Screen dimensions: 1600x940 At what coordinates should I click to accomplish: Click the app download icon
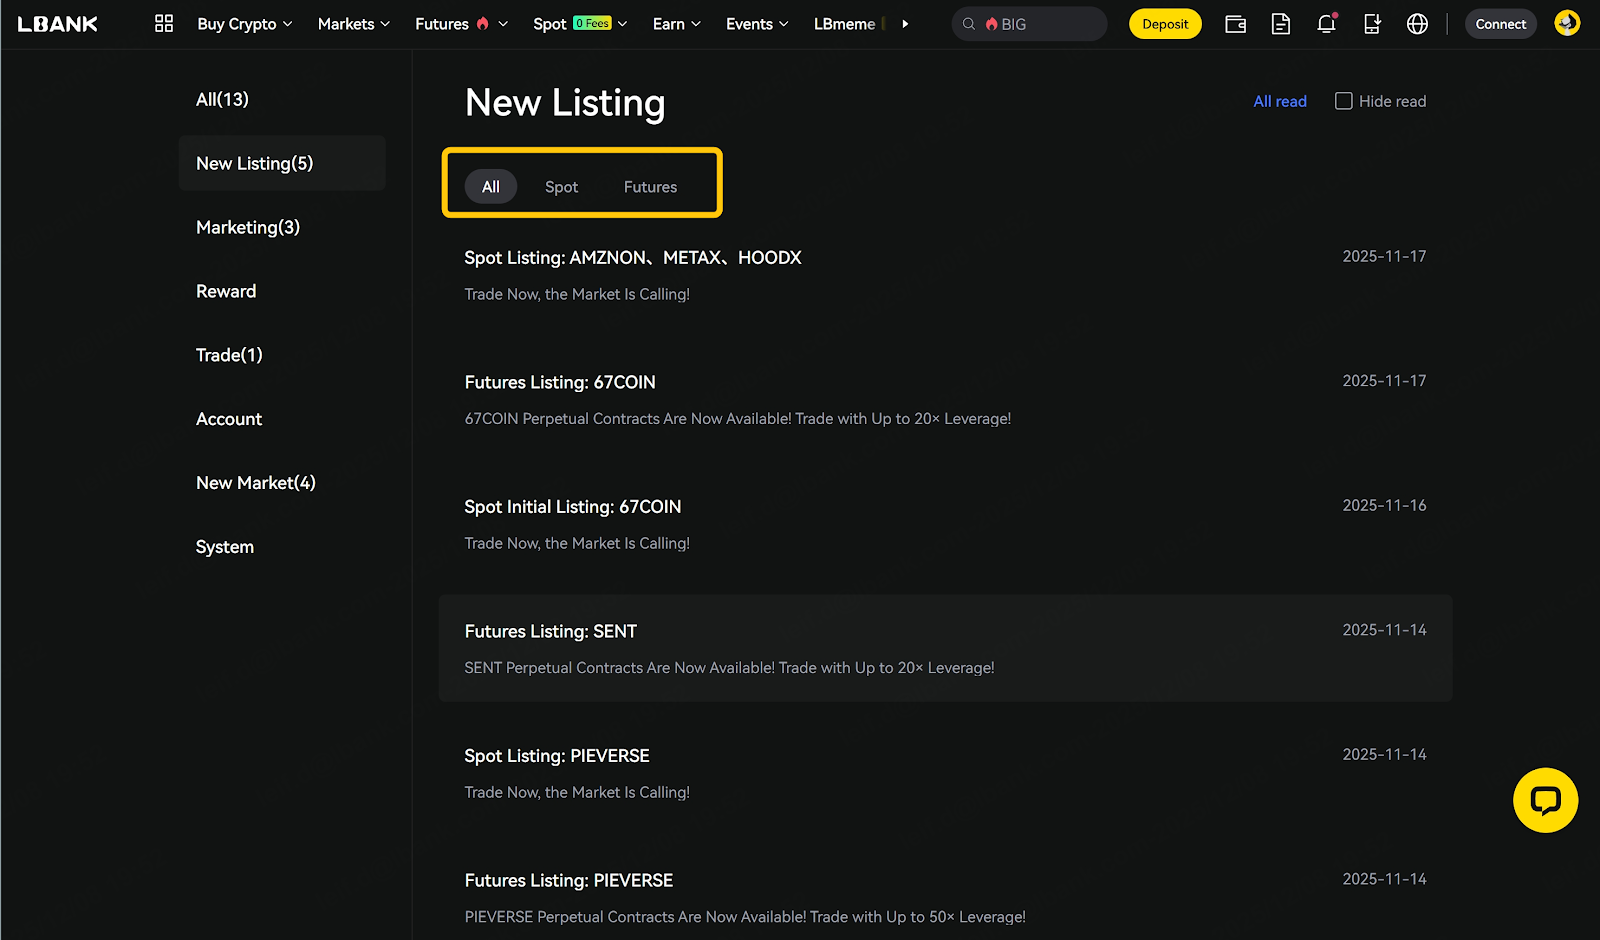(x=1372, y=24)
